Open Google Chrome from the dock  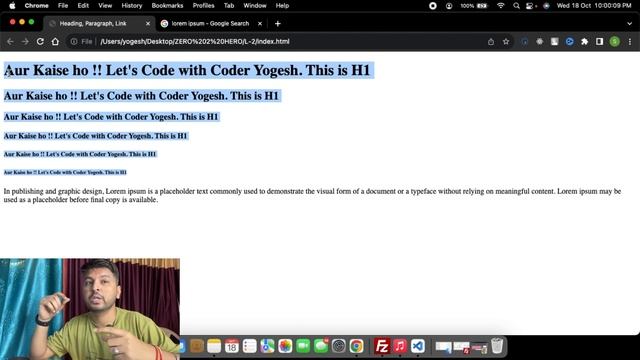[356, 346]
